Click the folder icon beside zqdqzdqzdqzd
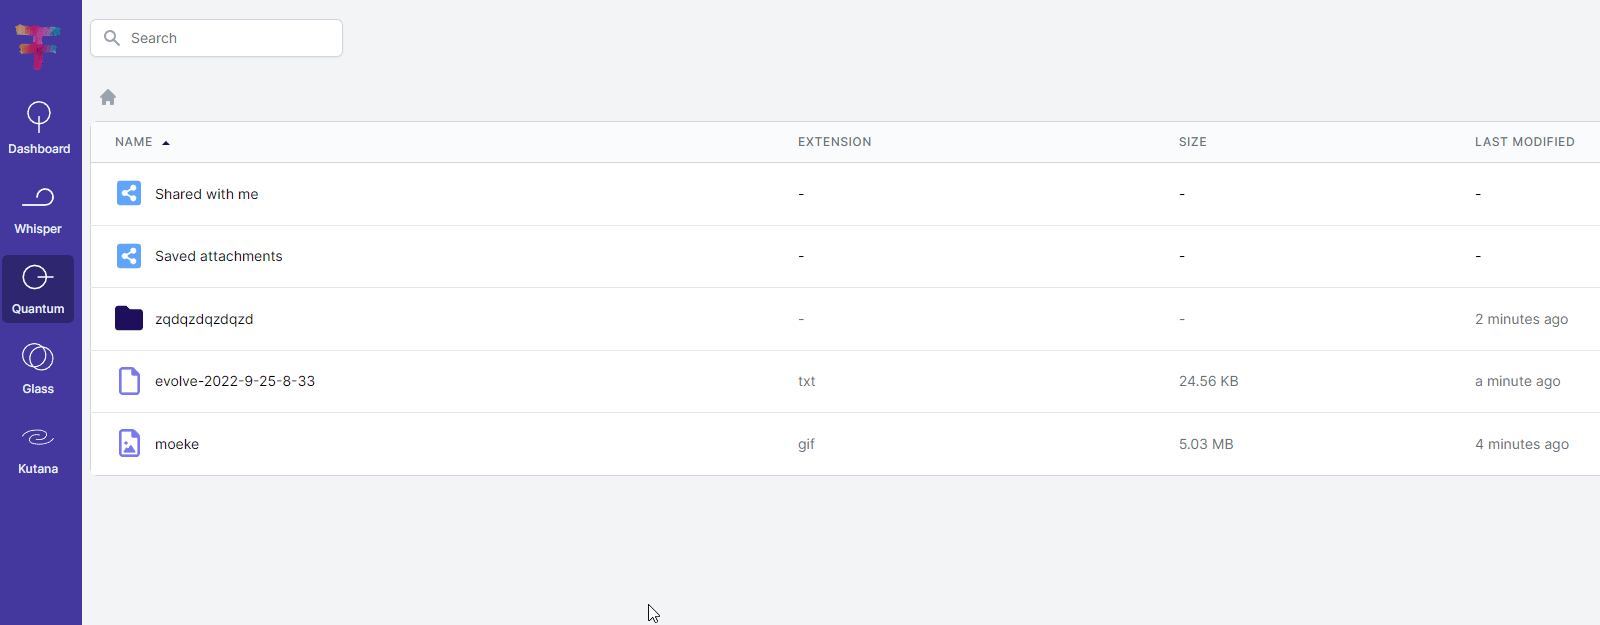The width and height of the screenshot is (1600, 625). tap(128, 318)
